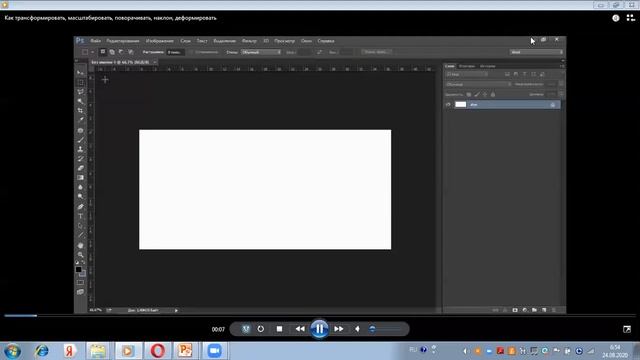Select the Eraser tool
The height and width of the screenshot is (360, 640).
click(x=80, y=168)
